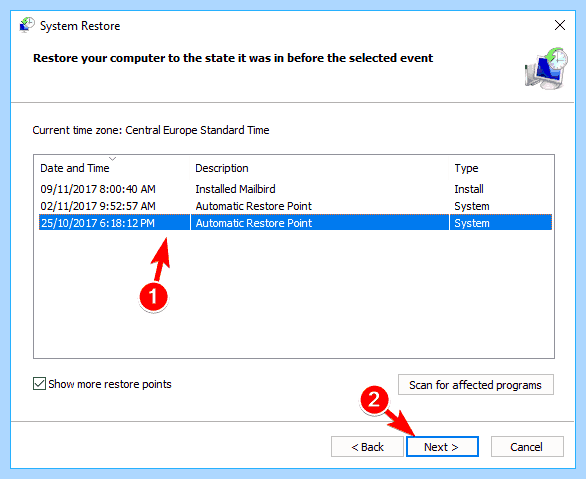Toggle Show more restore points checkbox
This screenshot has height=479, width=586.
39,384
